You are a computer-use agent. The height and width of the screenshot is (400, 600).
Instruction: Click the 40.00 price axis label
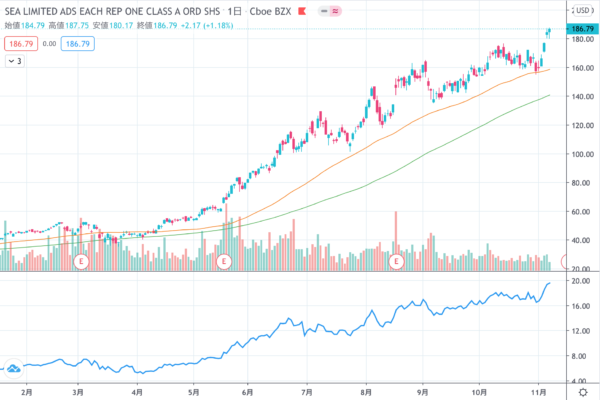tap(581, 240)
